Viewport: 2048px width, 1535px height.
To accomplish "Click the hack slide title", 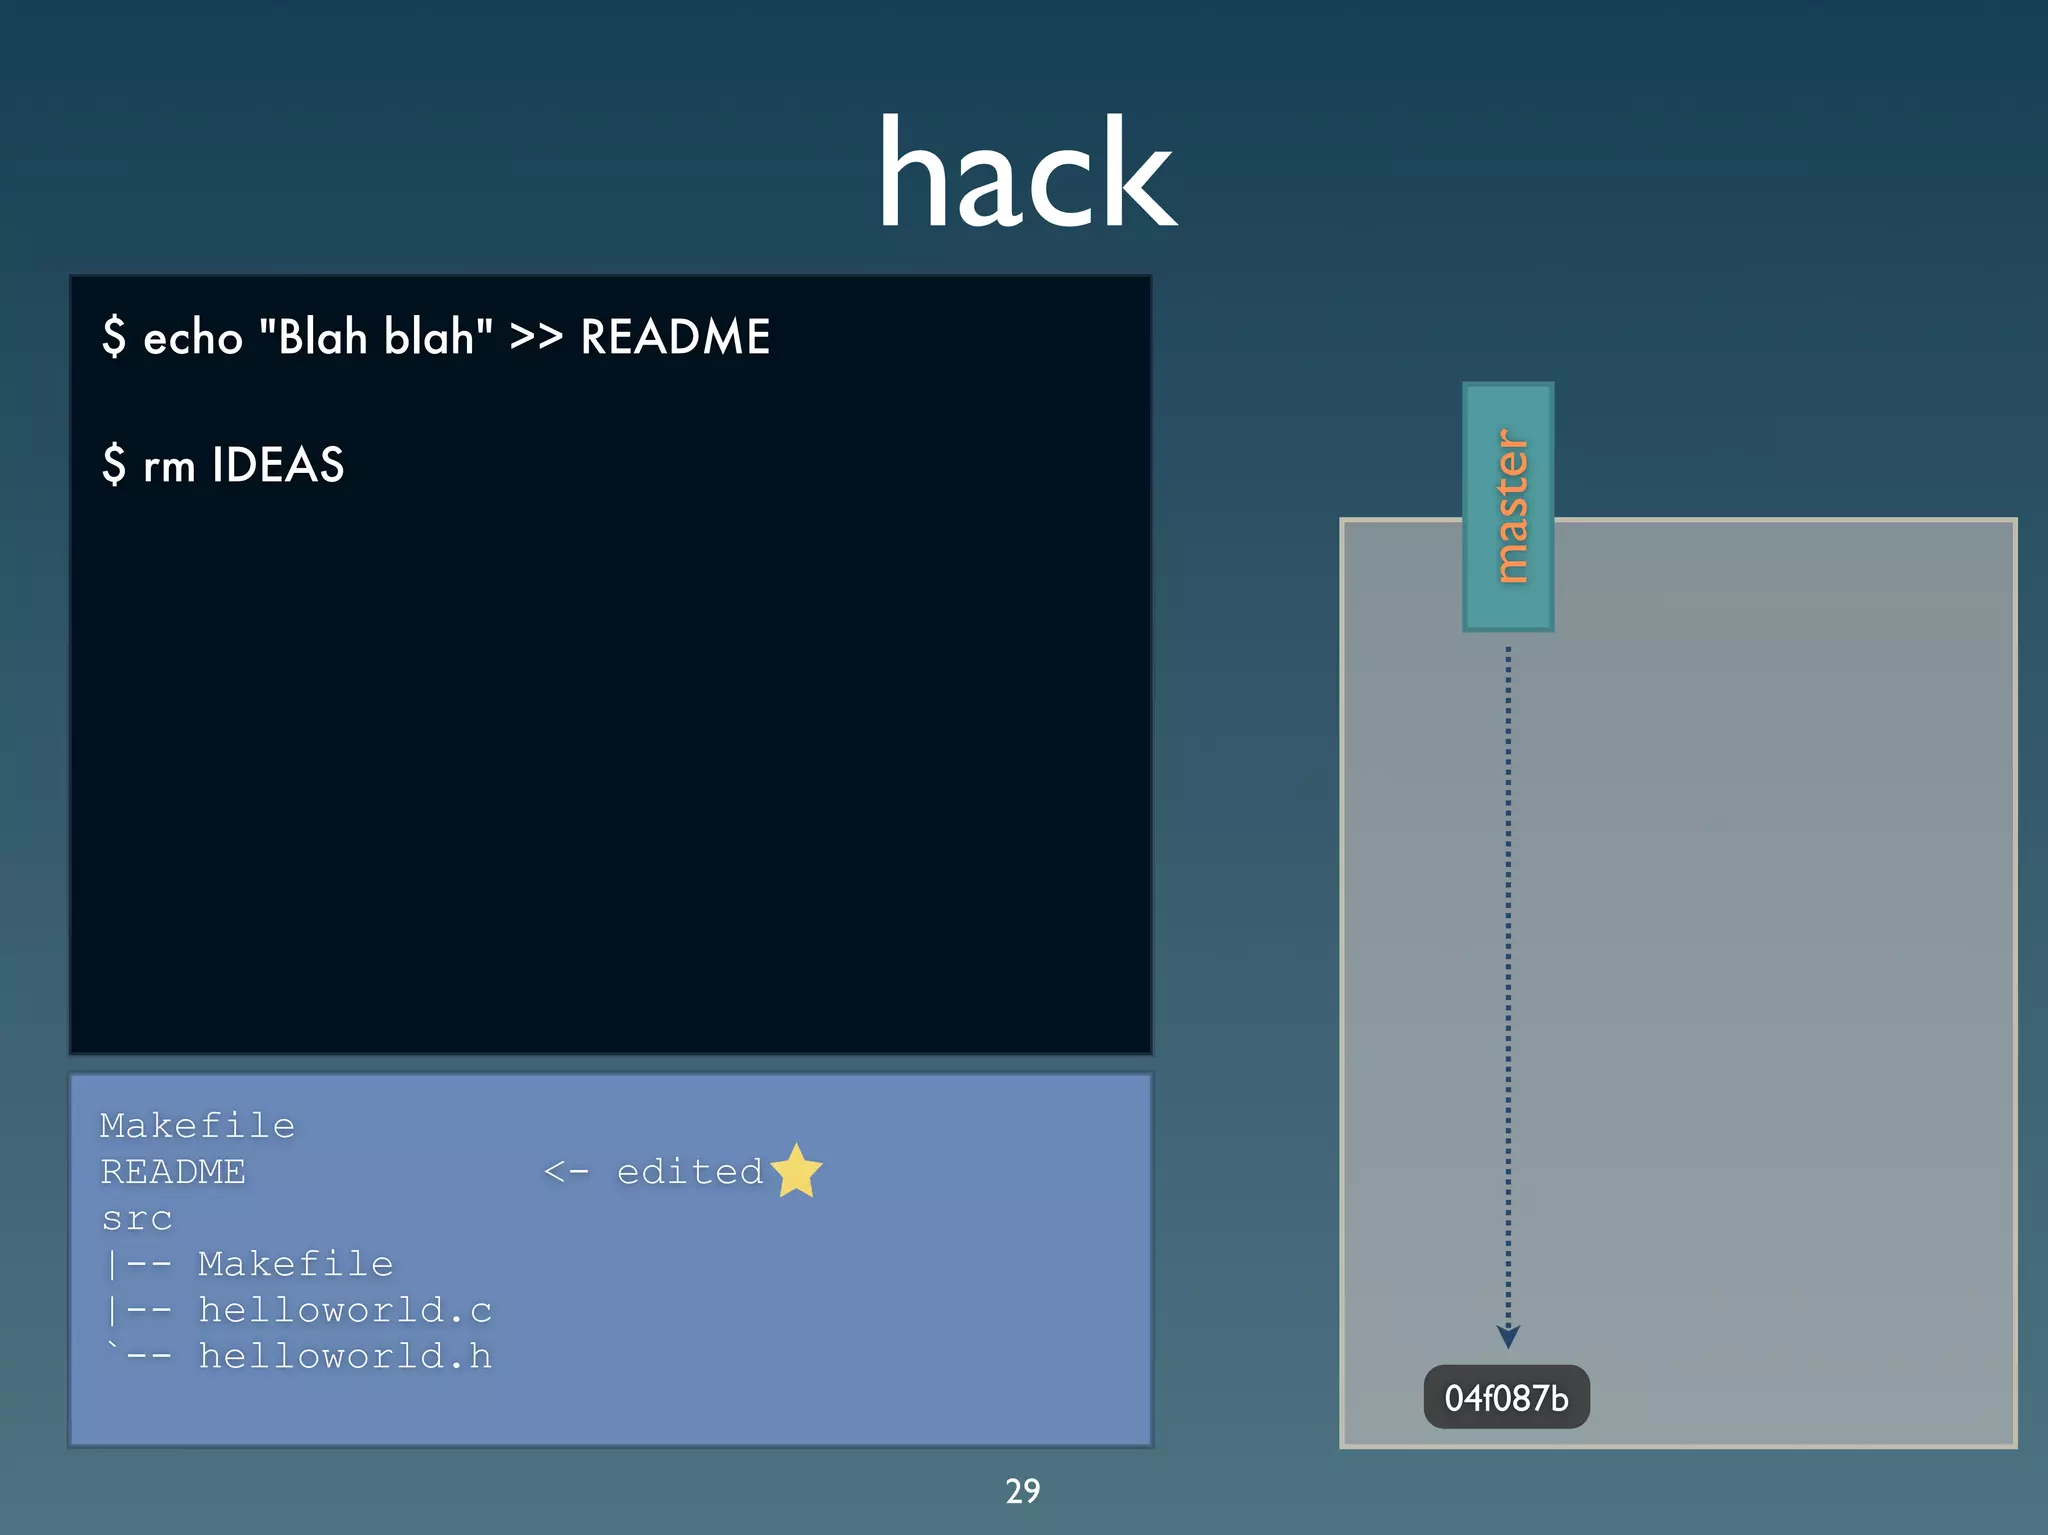I will tap(1026, 174).
